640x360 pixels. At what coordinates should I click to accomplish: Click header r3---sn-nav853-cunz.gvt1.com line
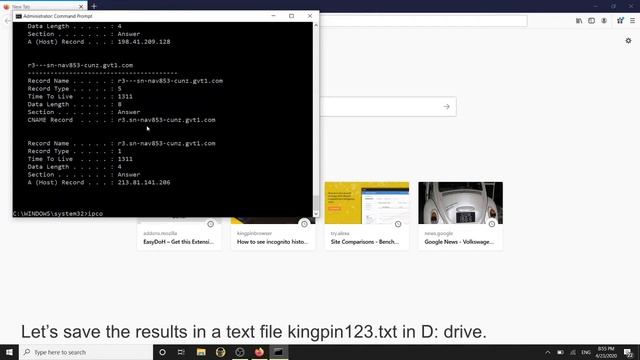[x=80, y=65]
